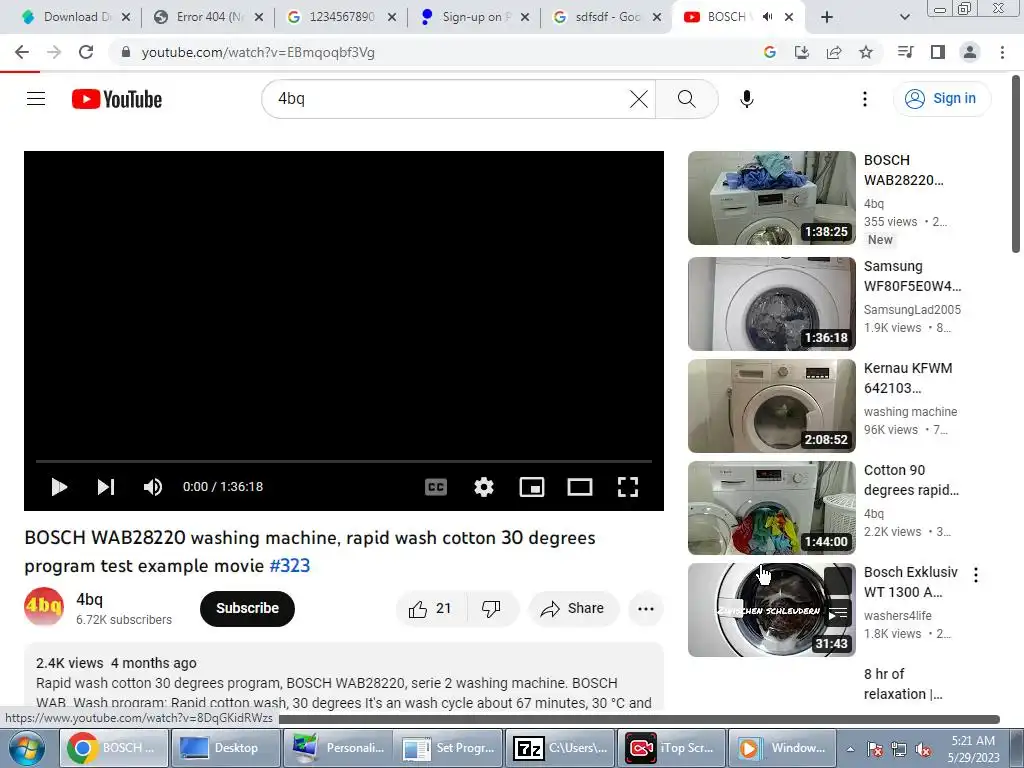This screenshot has width=1024, height=768.
Task: Click the taskbar speaker volume icon
Action: tap(923, 750)
